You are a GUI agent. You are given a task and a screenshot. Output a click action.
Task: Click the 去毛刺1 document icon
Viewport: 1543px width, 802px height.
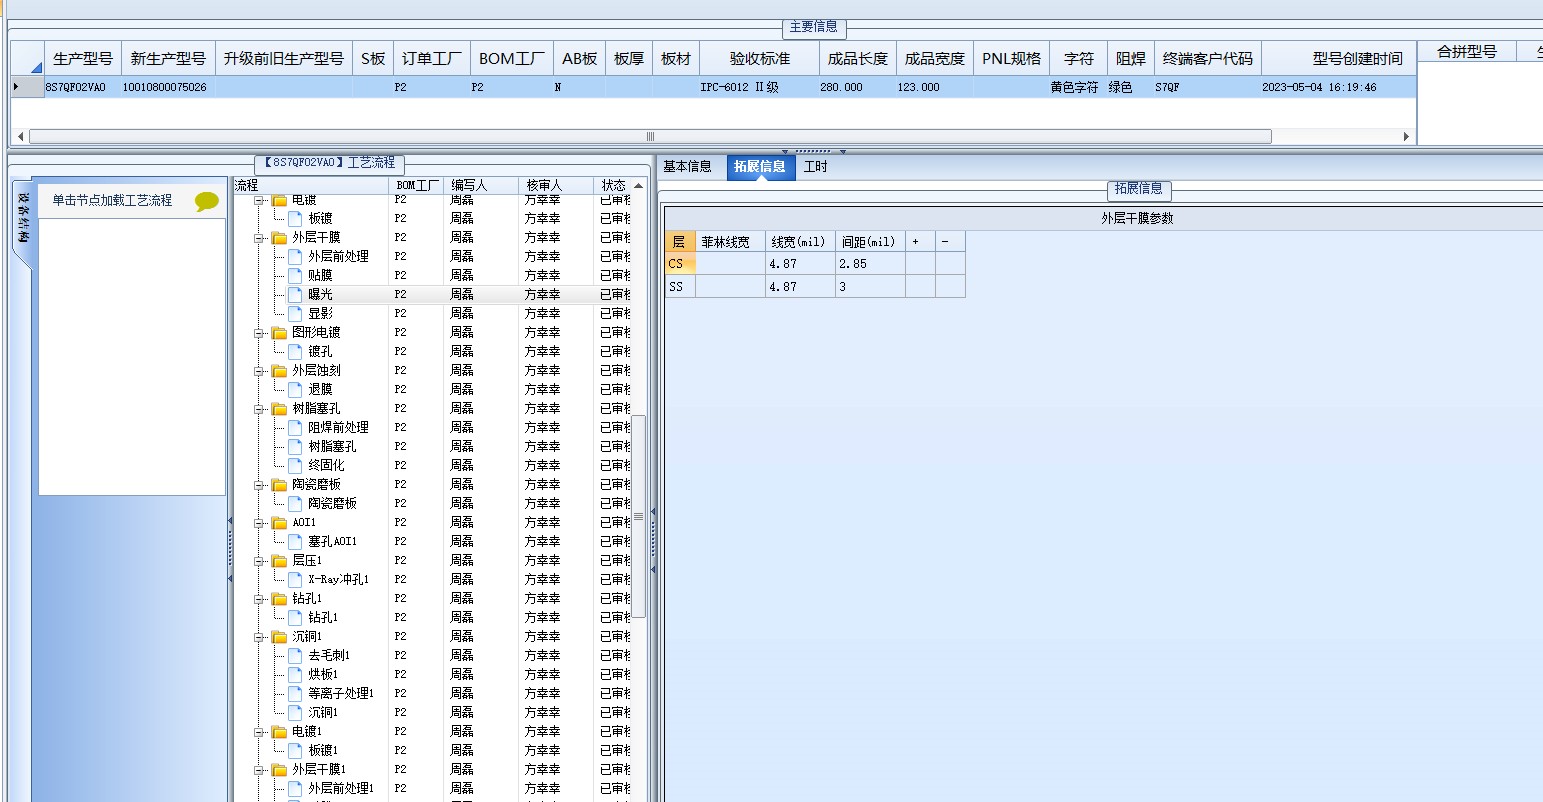(x=295, y=655)
